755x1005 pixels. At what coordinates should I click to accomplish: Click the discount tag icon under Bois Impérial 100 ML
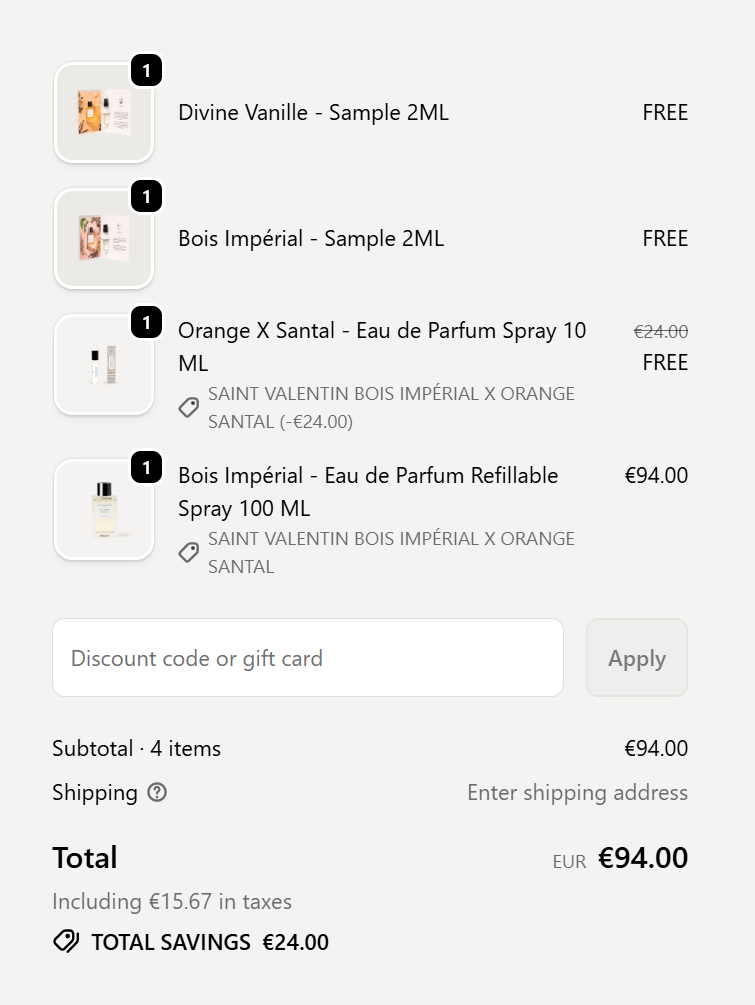pyautogui.click(x=189, y=553)
